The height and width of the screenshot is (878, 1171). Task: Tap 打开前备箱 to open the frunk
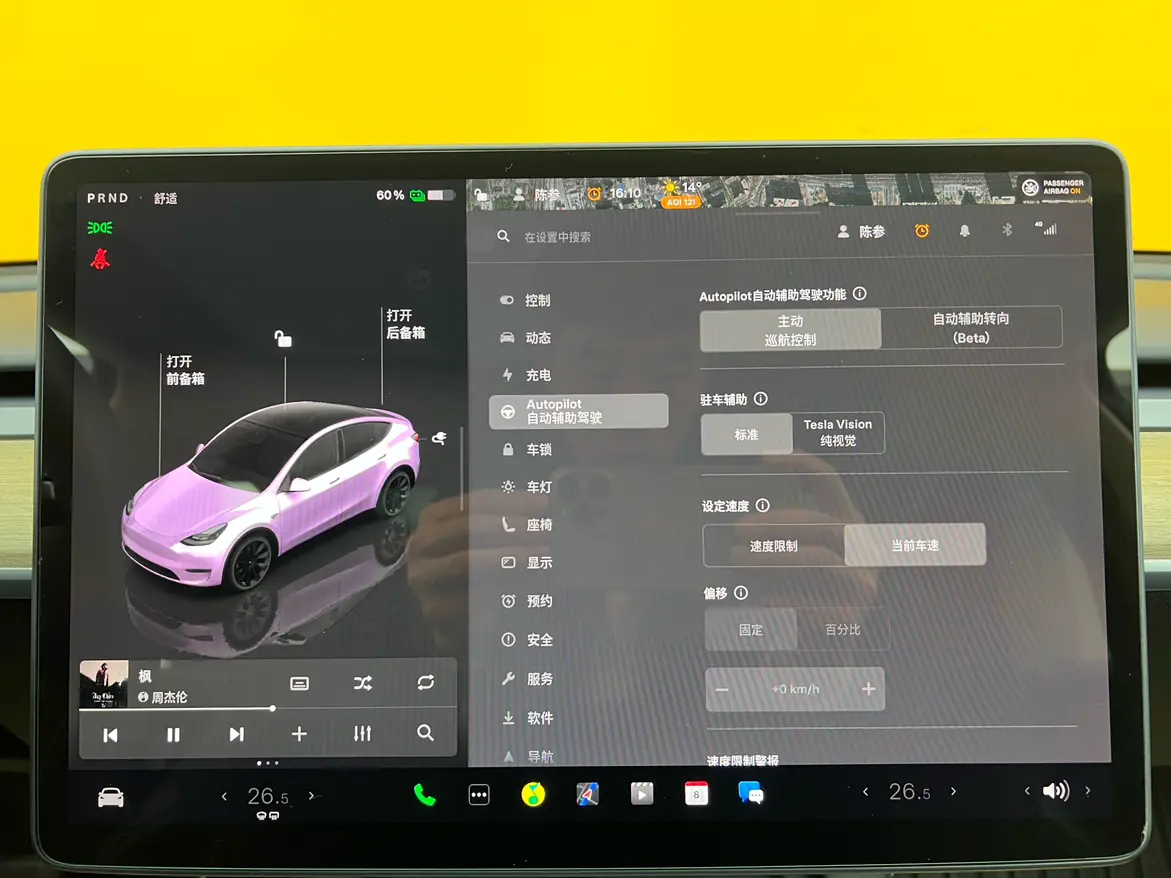[x=185, y=370]
